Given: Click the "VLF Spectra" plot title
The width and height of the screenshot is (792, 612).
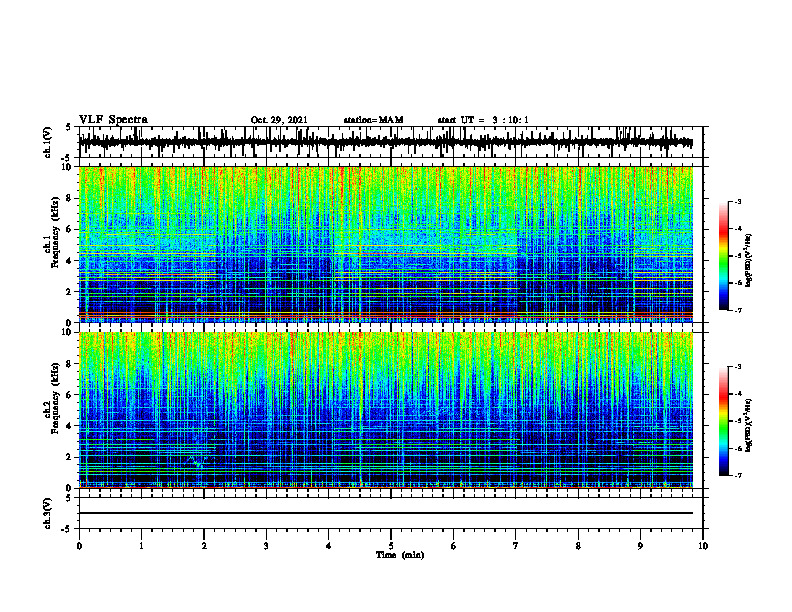Looking at the screenshot, I should (x=113, y=120).
